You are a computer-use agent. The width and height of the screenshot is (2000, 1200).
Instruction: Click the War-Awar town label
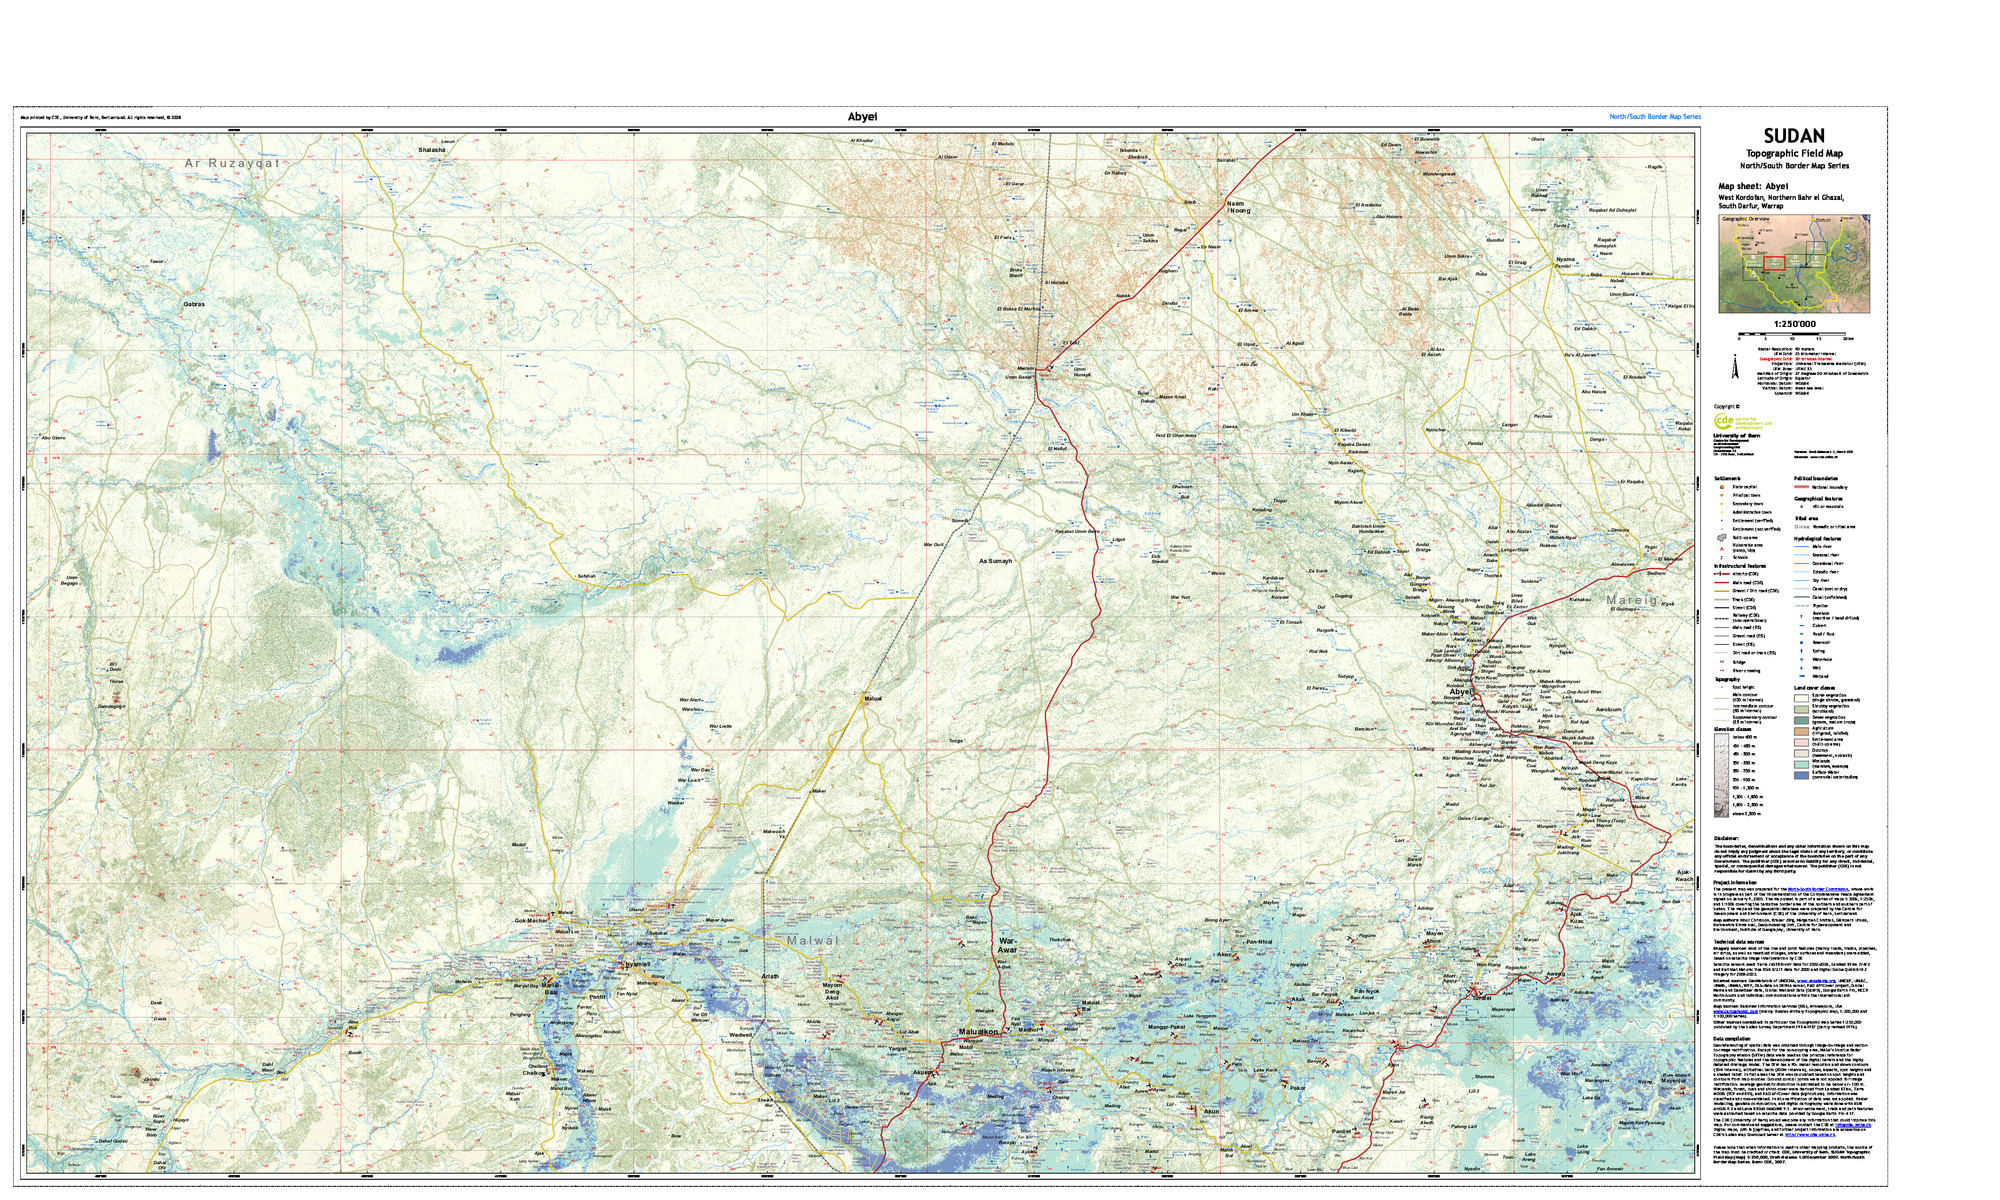coord(1008,945)
